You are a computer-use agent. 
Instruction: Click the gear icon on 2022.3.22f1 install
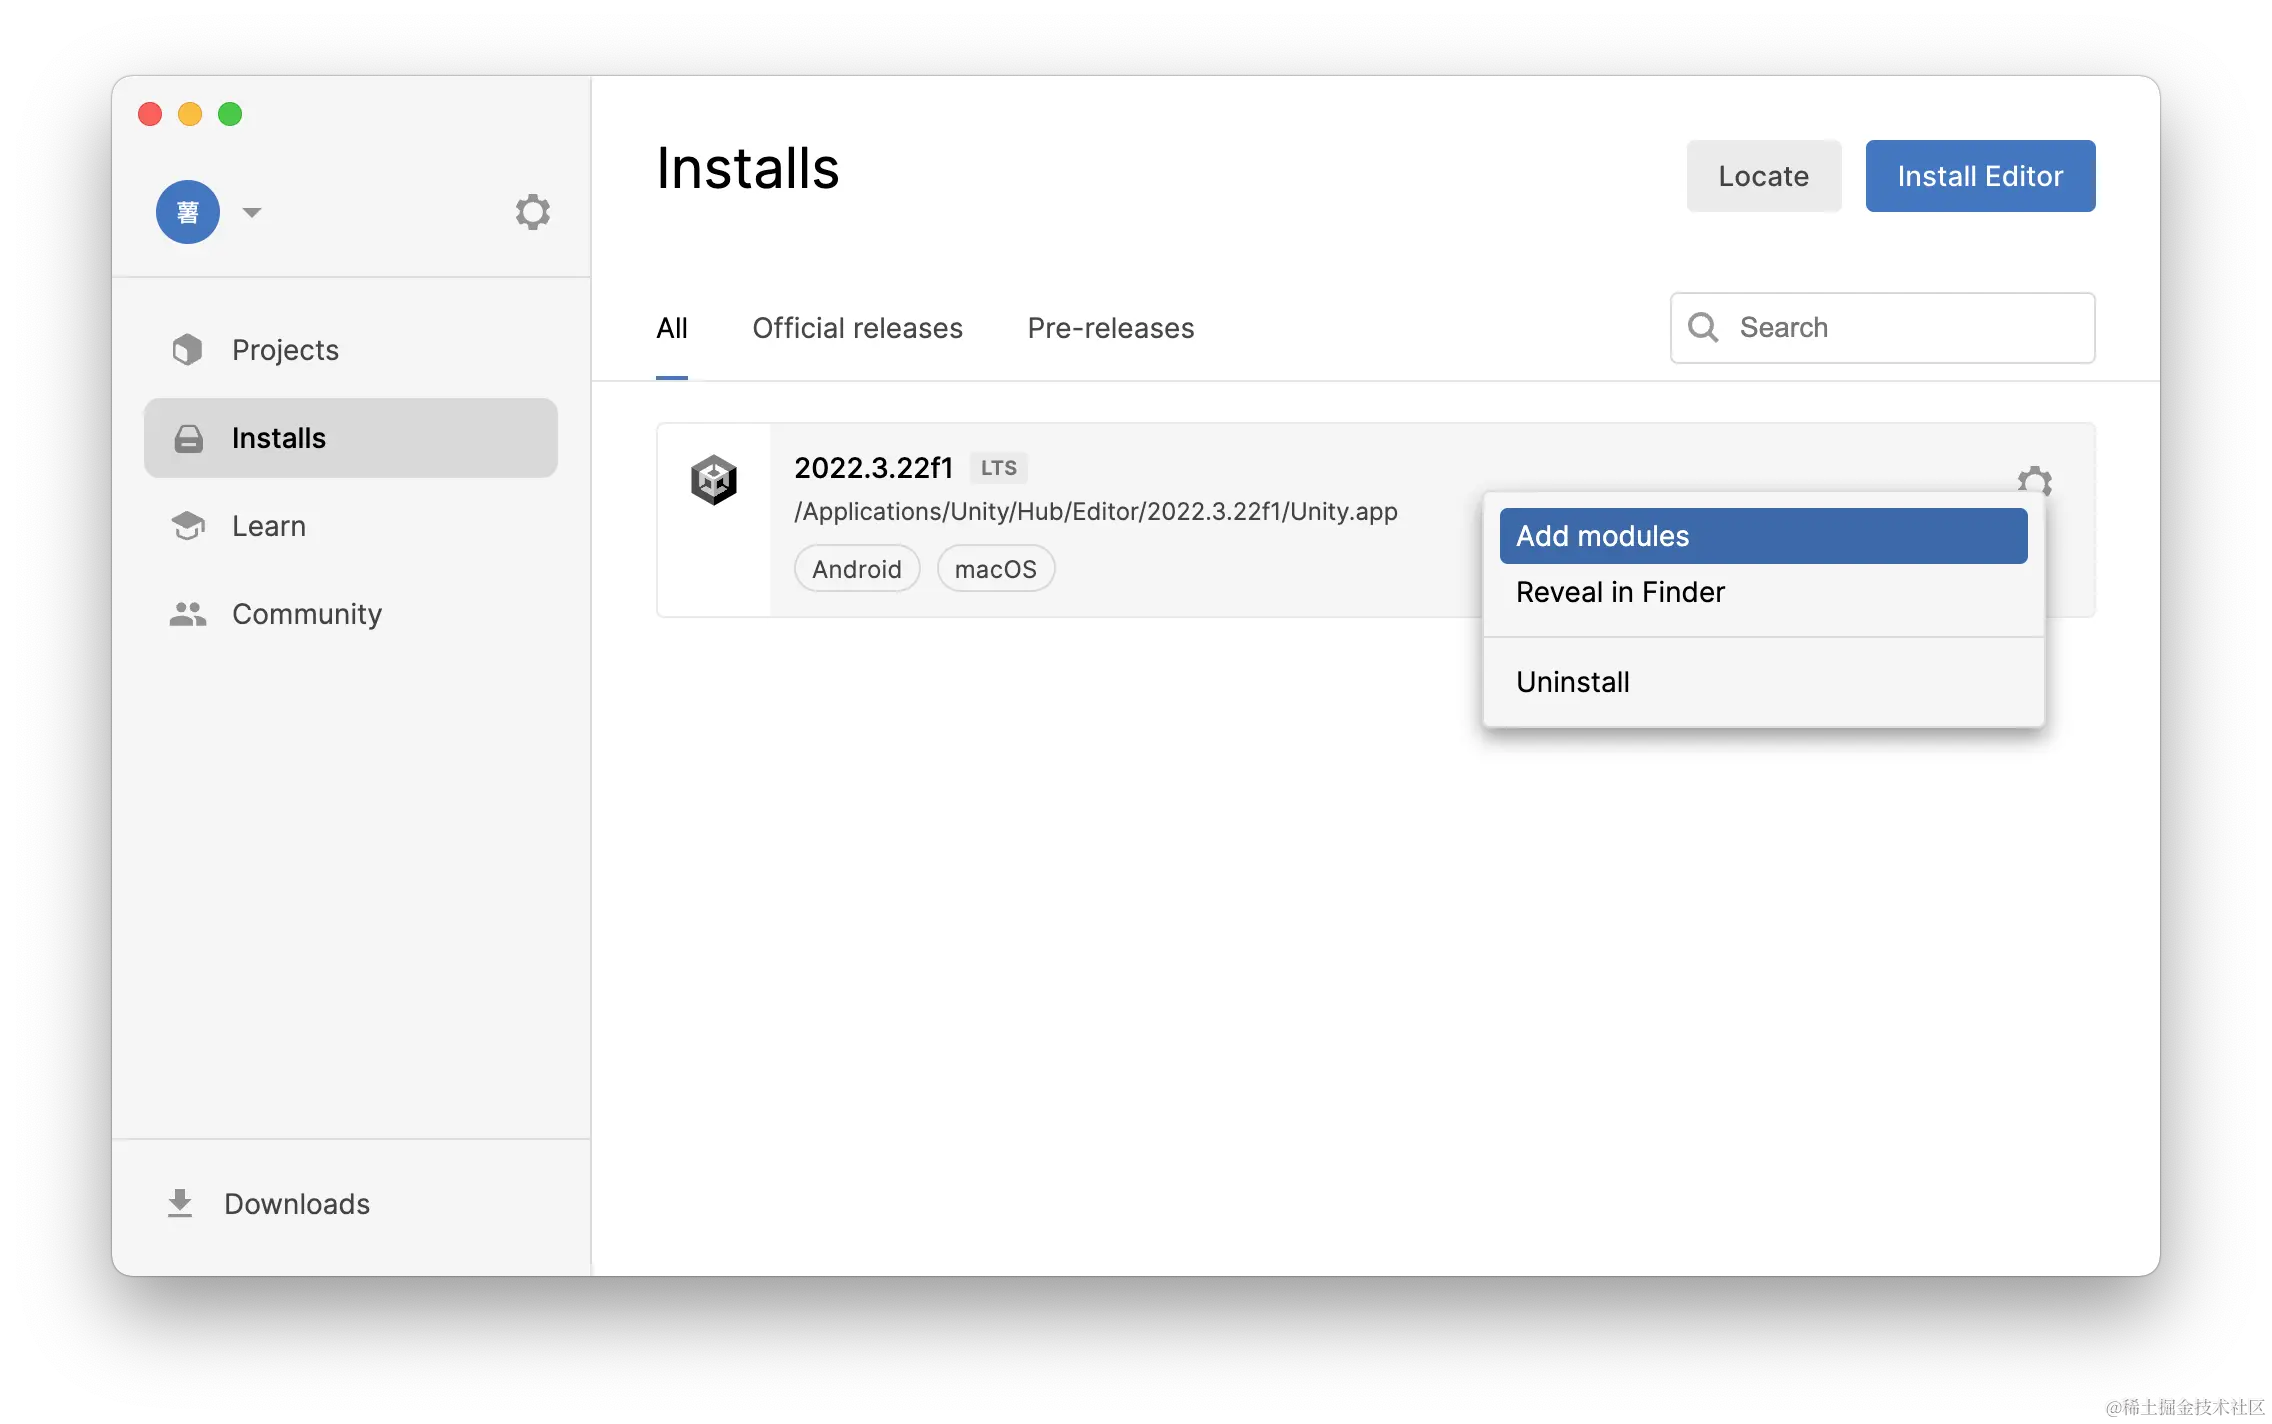click(2034, 480)
